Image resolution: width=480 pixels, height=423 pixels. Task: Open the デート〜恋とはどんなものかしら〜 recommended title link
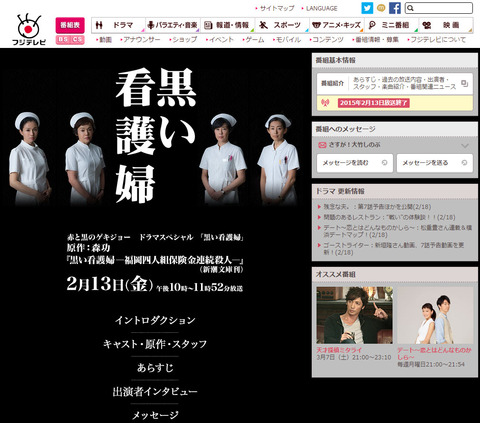coord(434,354)
